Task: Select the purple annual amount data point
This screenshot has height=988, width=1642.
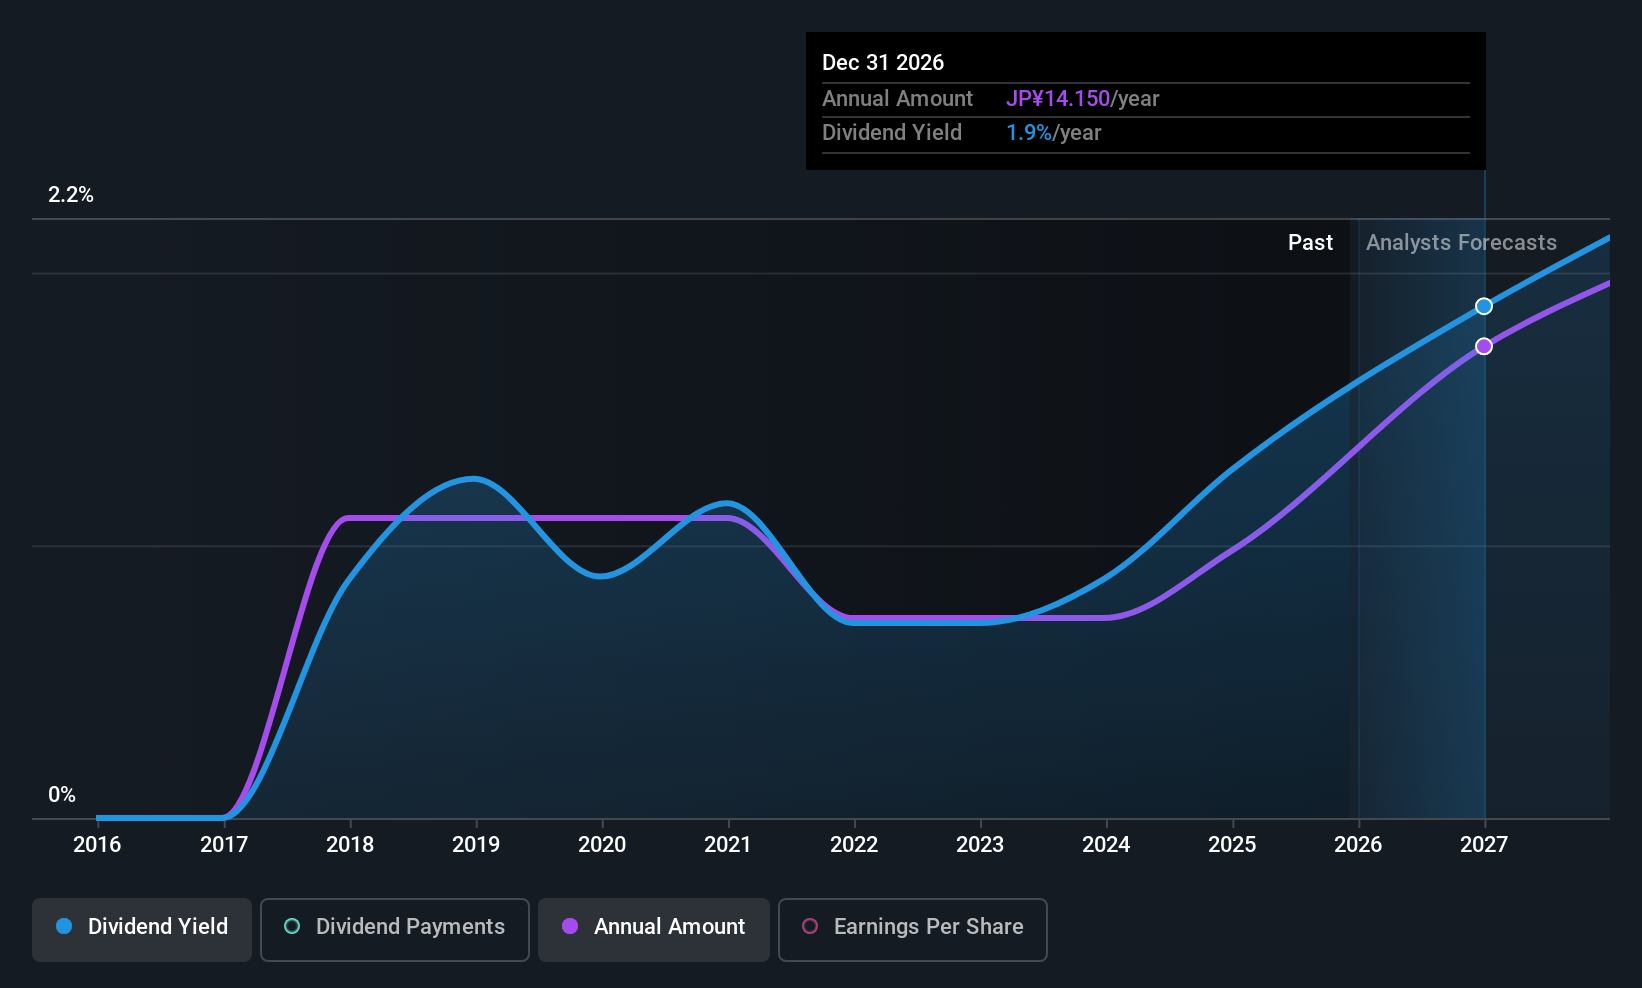Action: 1484,346
